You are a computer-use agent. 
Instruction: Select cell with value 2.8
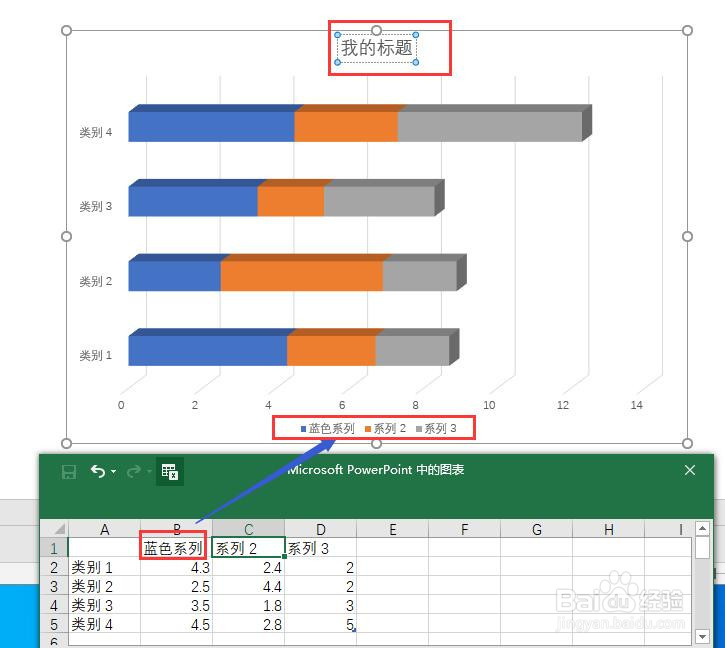[248, 624]
